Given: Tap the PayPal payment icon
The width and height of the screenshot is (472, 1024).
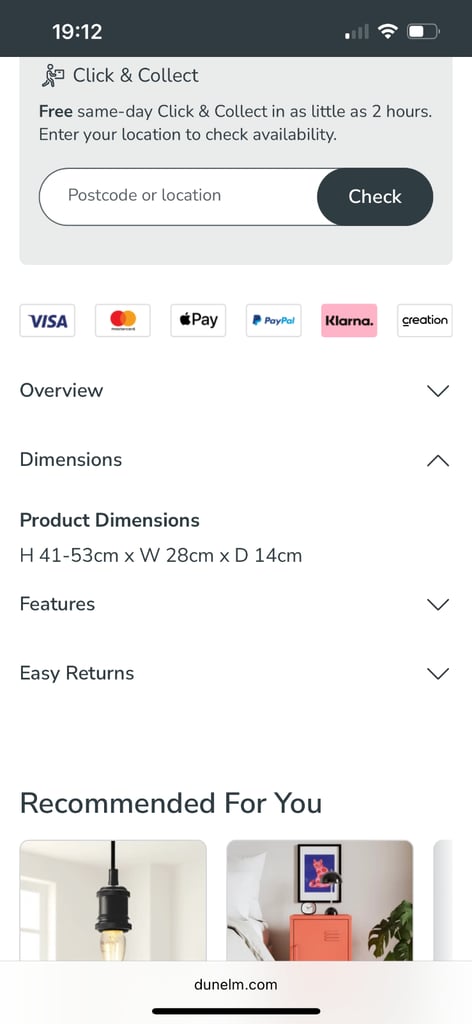Looking at the screenshot, I should tap(274, 321).
